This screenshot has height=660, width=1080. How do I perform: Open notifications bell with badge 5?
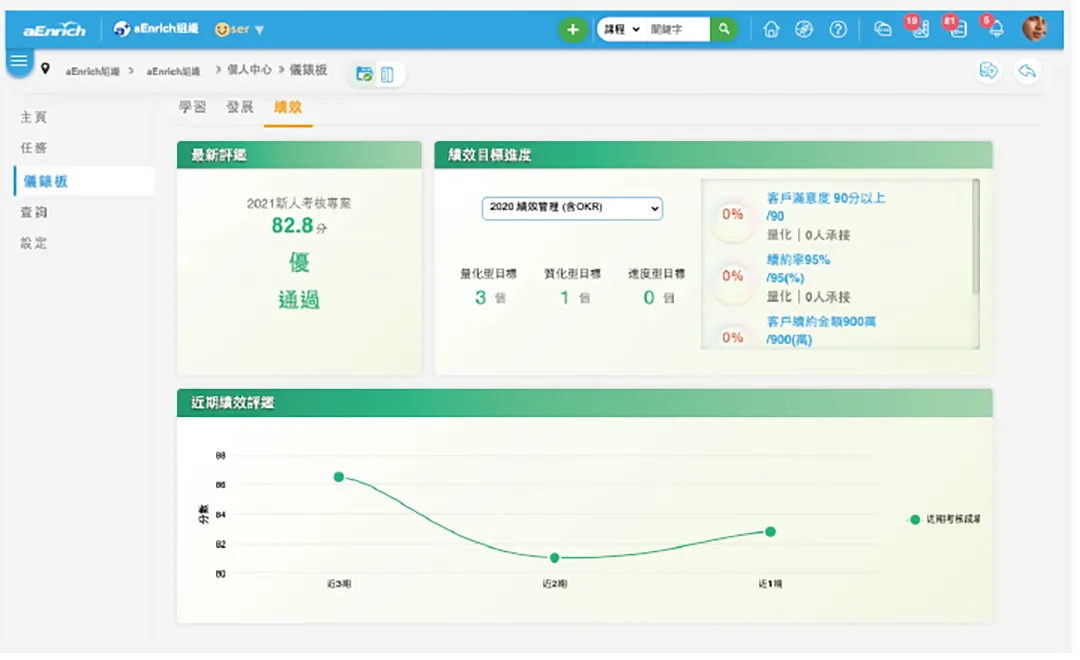coord(995,29)
